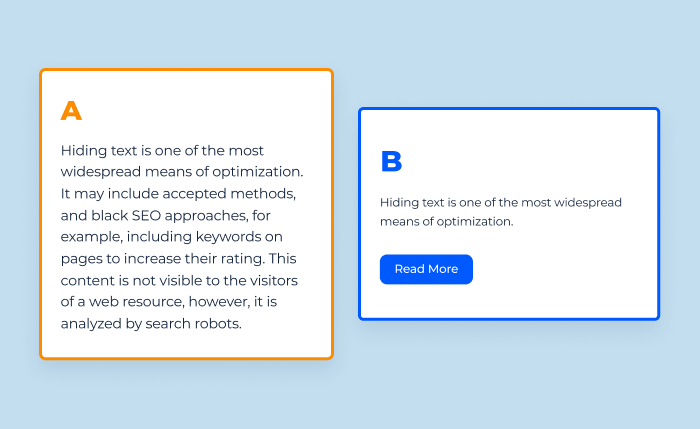Click card B's line "means of optimization."
The image size is (700, 429).
tap(446, 221)
